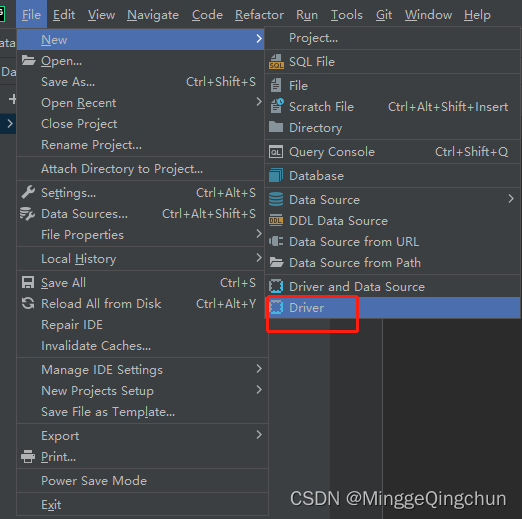Image resolution: width=522 pixels, height=519 pixels.
Task: Expand the New Projects Setup submenu arrow
Action: point(259,390)
